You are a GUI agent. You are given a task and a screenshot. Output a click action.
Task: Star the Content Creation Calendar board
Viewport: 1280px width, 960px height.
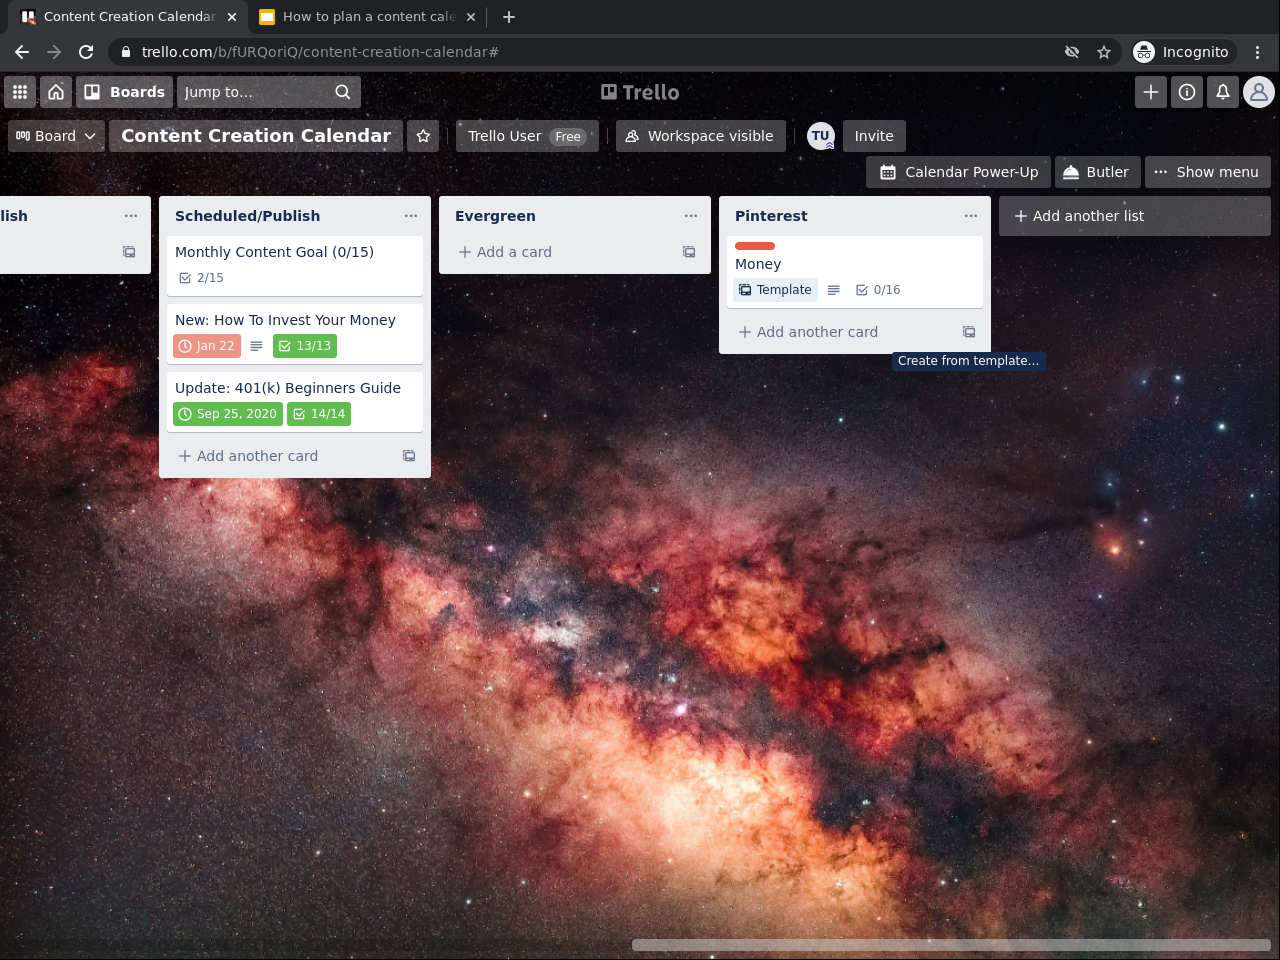423,136
